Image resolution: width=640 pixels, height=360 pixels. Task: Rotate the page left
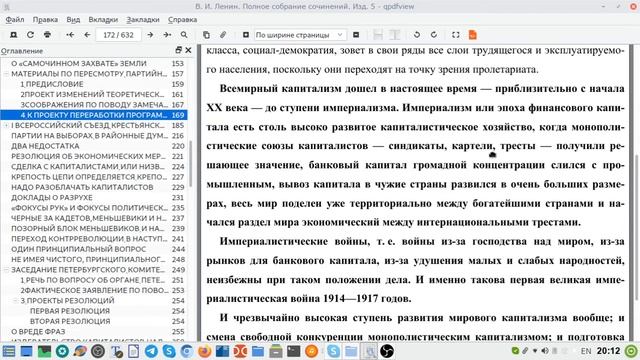[x=417, y=35]
